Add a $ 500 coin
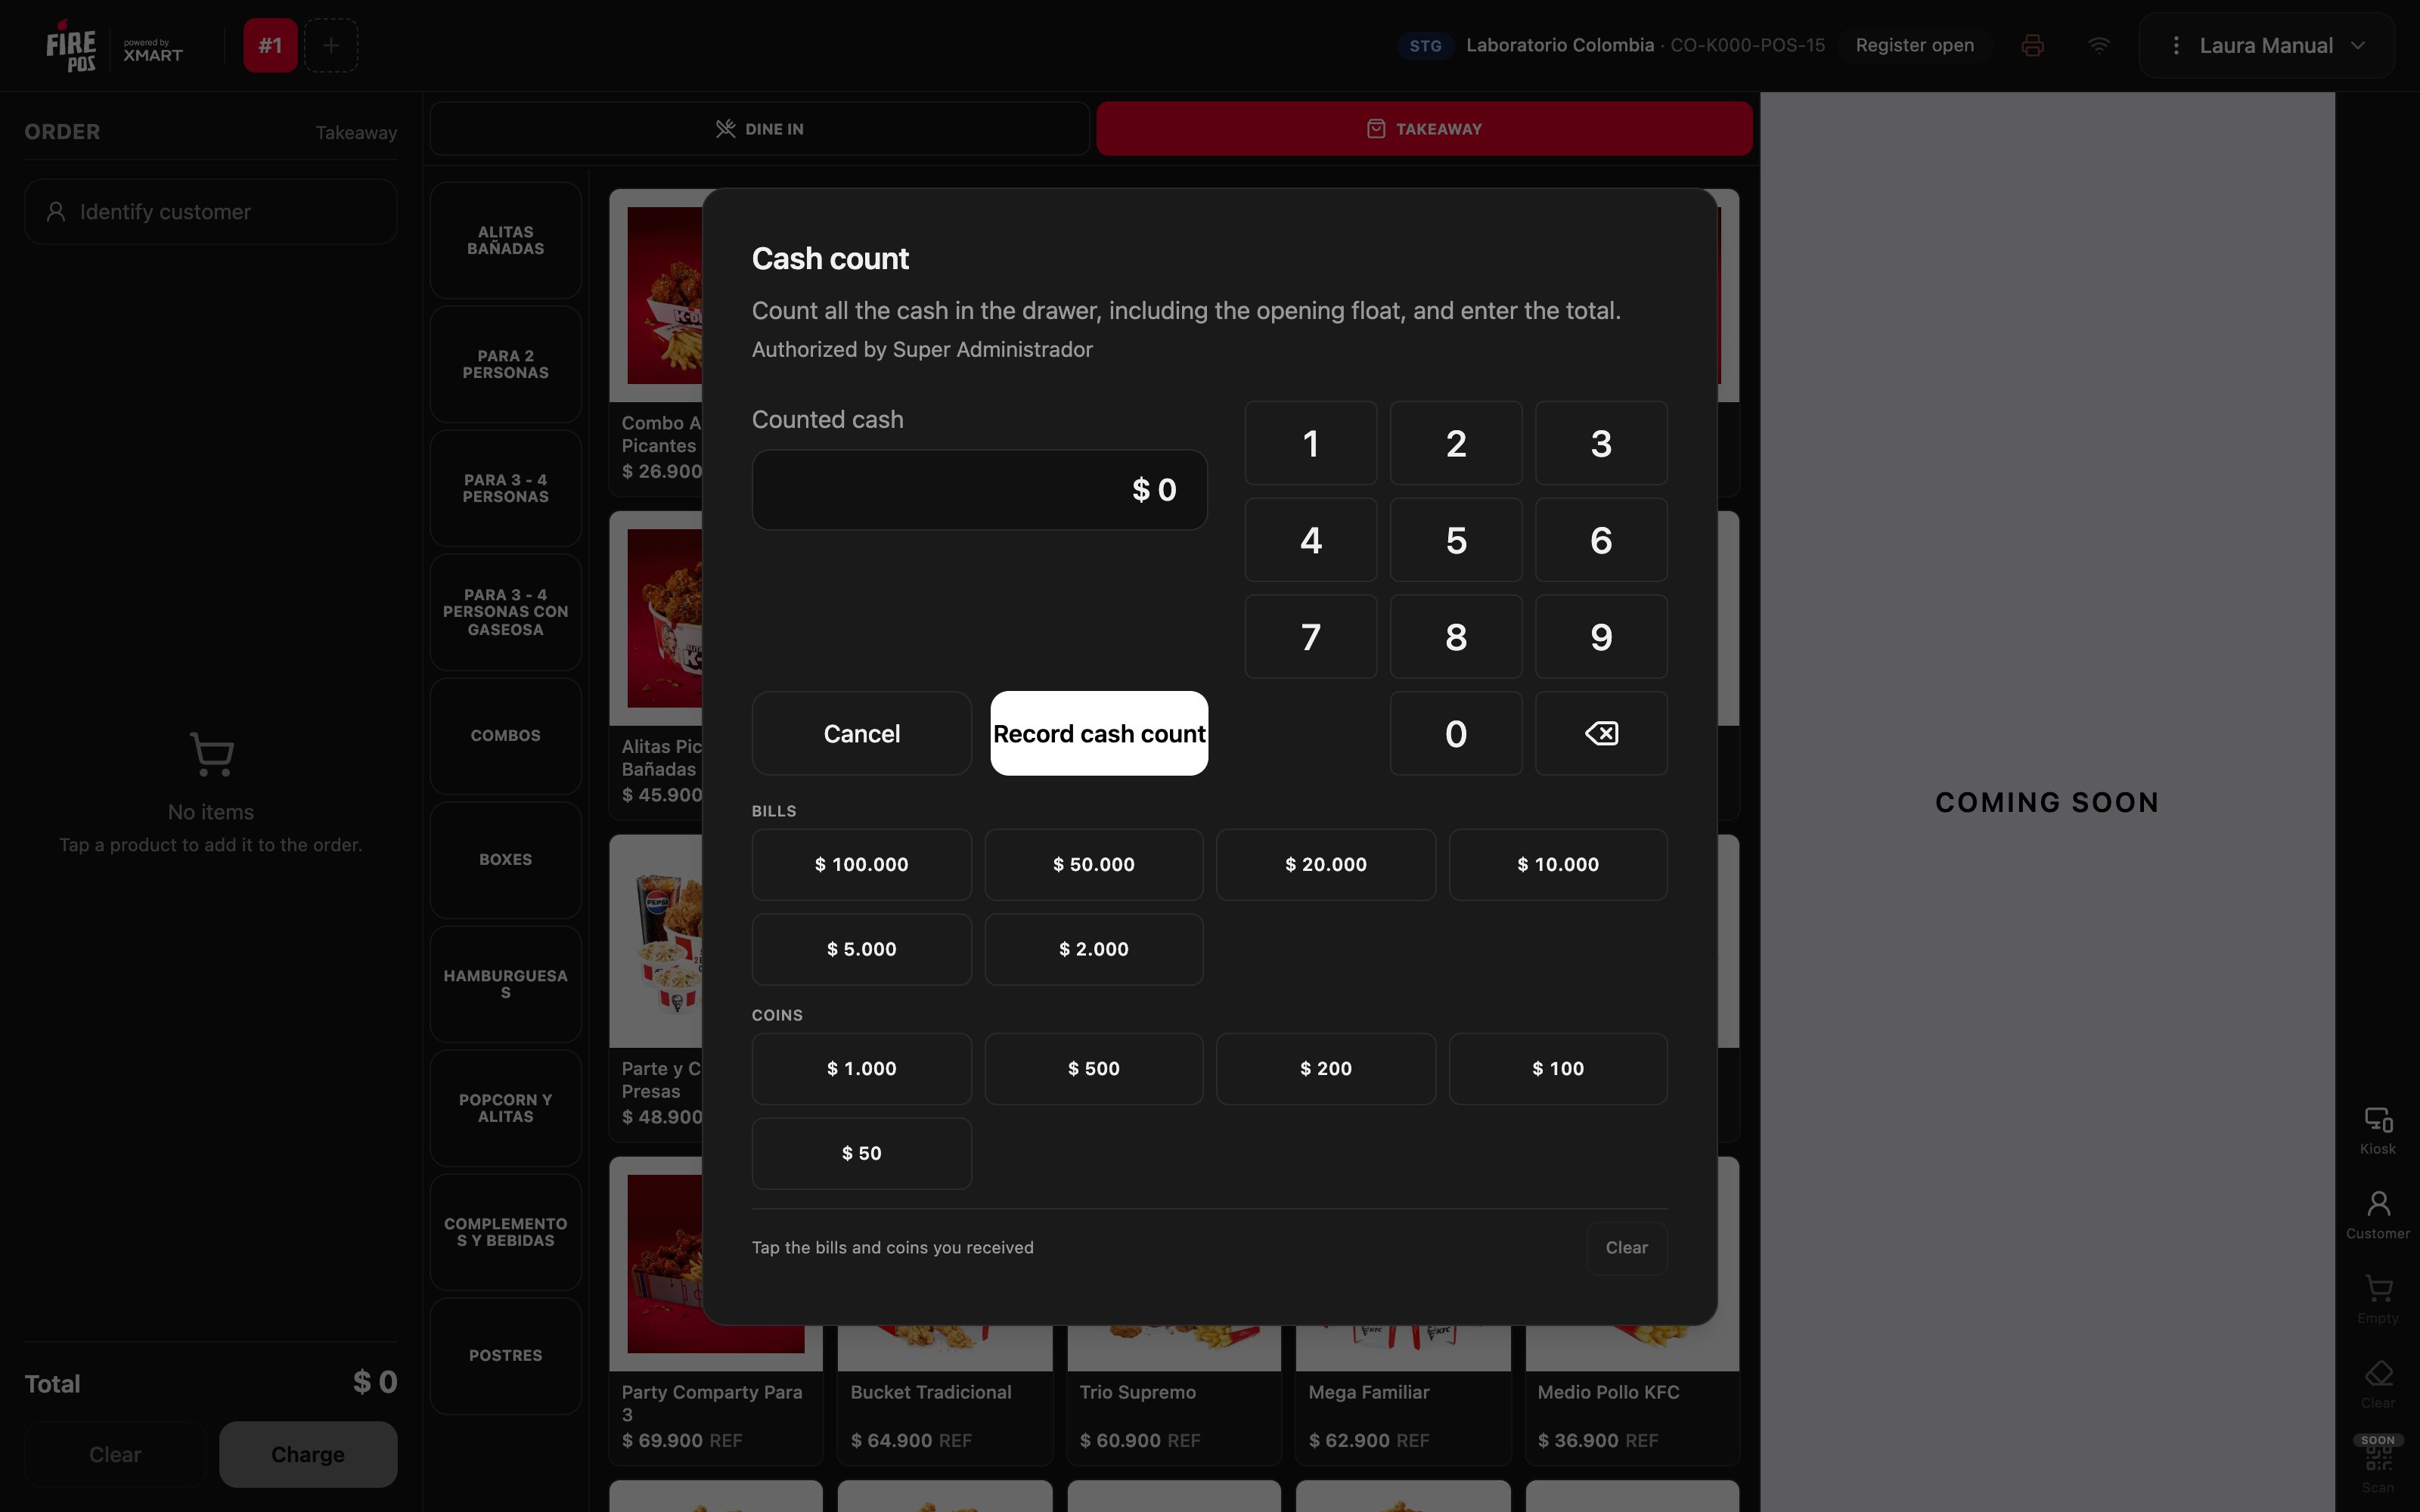This screenshot has height=1512, width=2420. tap(1094, 1069)
